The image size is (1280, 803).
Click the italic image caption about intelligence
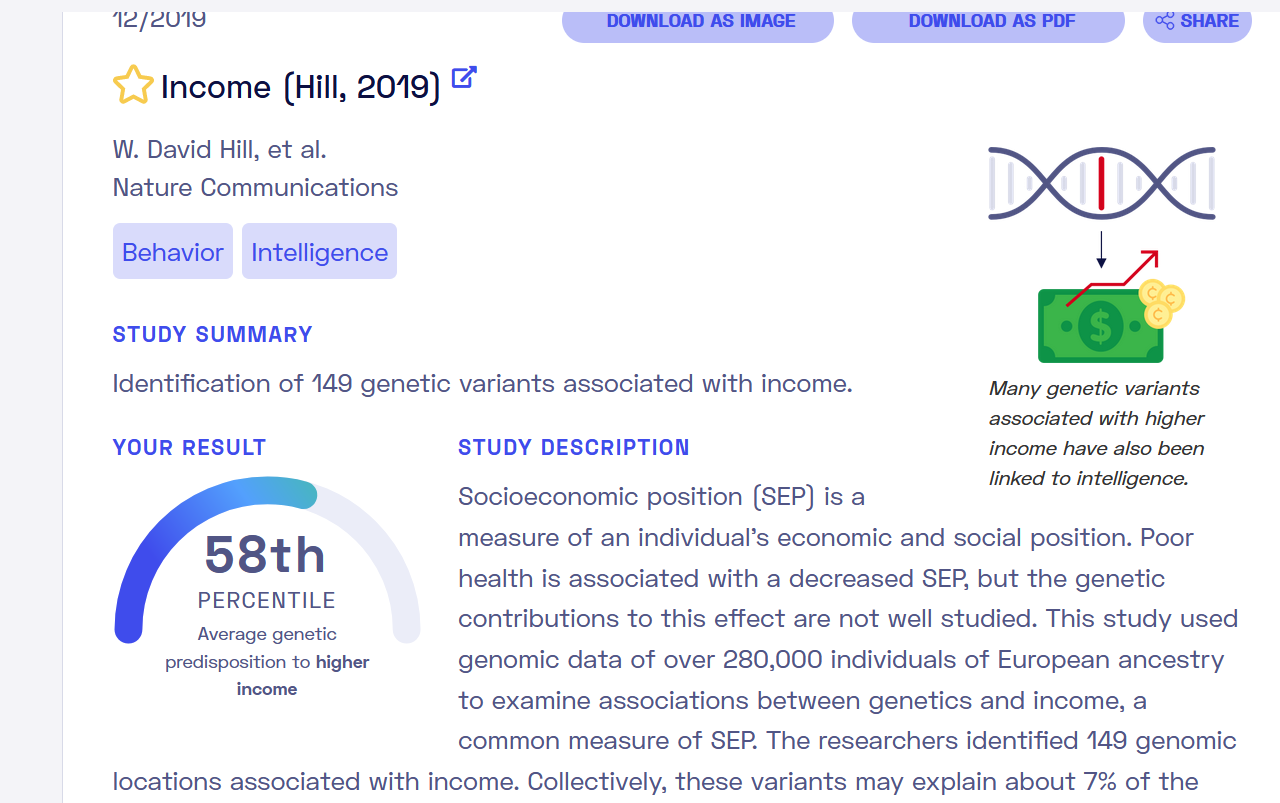[1097, 433]
